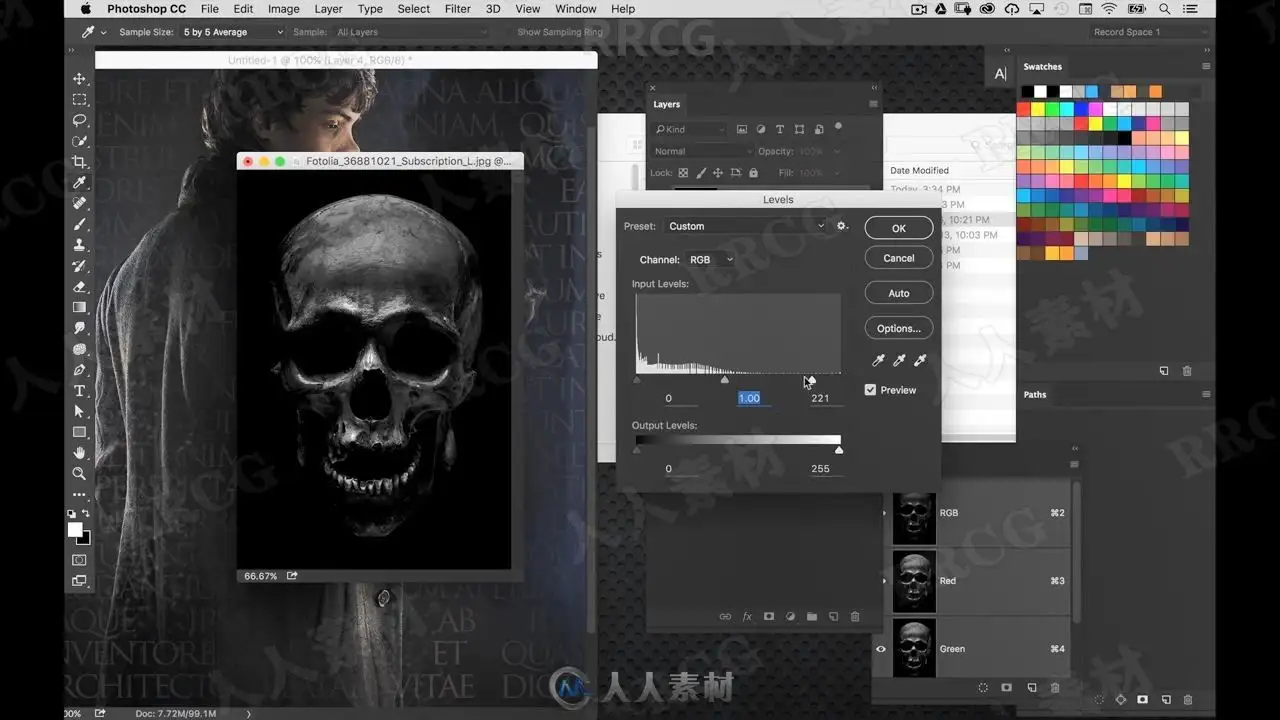Select the Zoom tool

point(80,473)
